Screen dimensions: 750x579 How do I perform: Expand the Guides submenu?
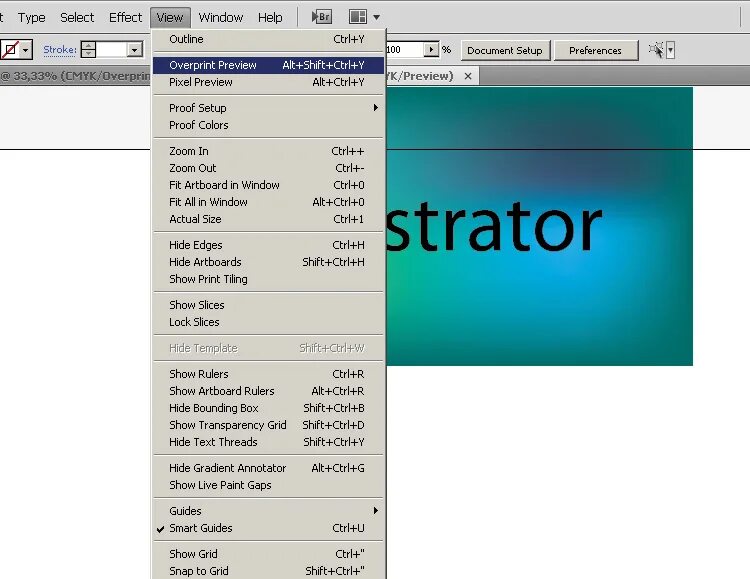click(268, 511)
